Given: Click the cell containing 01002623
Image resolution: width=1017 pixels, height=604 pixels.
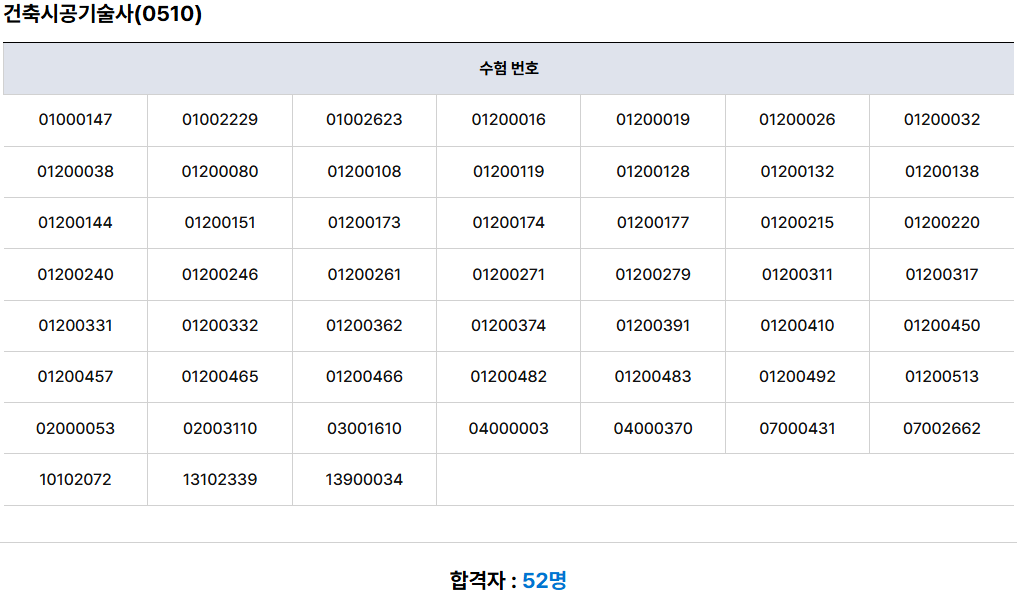Looking at the screenshot, I should point(364,120).
